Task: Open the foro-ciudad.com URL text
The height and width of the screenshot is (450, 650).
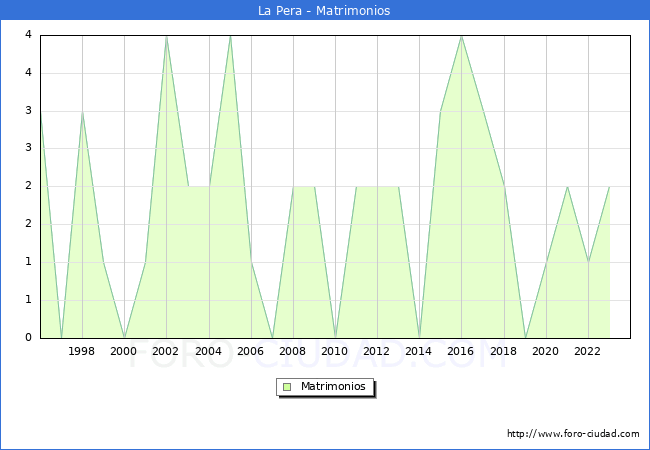Action: click(573, 434)
